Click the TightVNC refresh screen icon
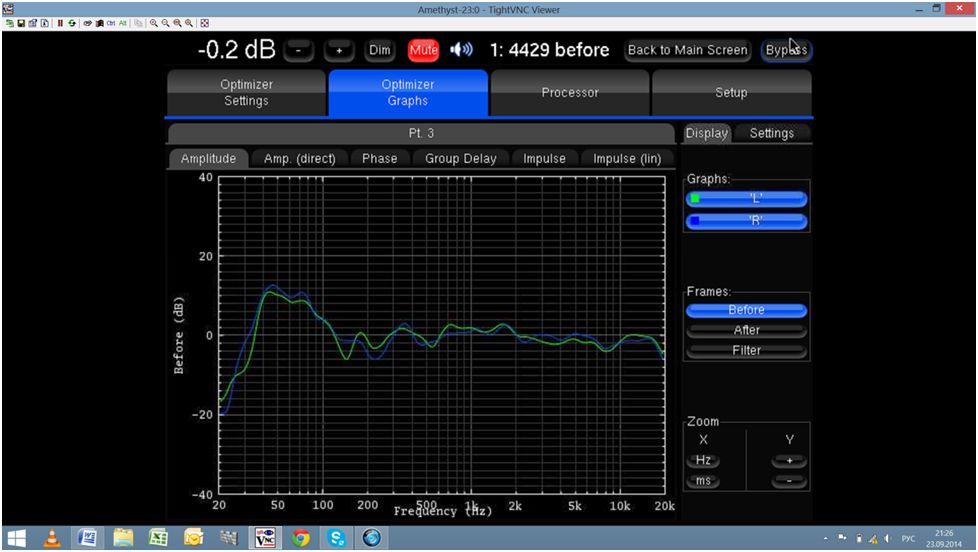The width and height of the screenshot is (978, 552). [71, 22]
